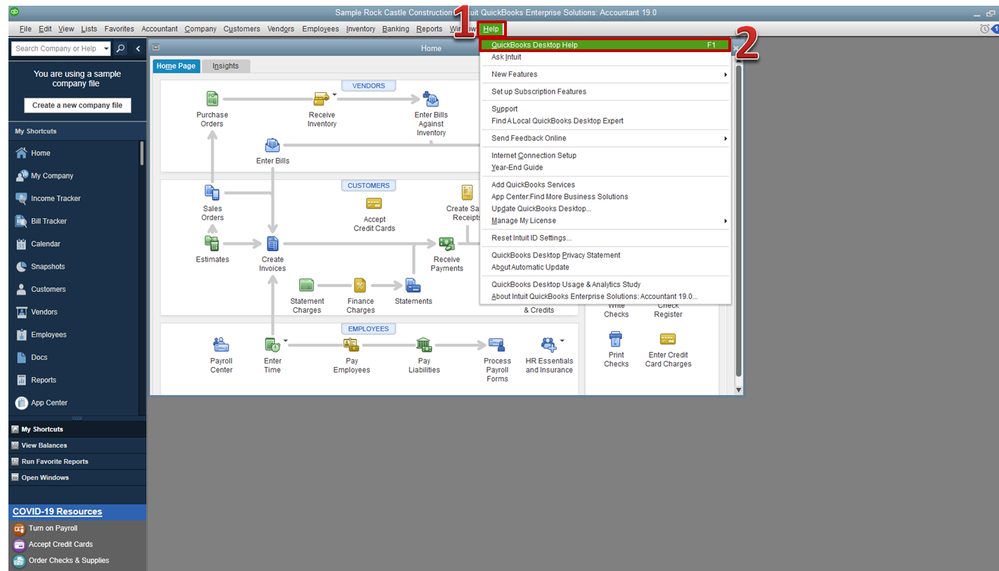The image size is (999, 571).
Task: Select Open Windows panel
Action: (78, 478)
